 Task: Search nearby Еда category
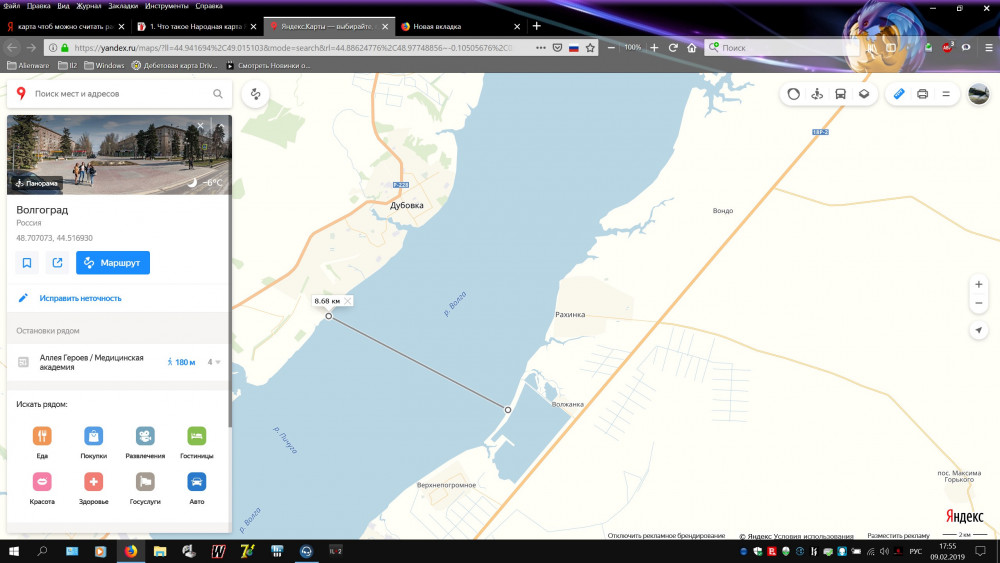coord(42,442)
